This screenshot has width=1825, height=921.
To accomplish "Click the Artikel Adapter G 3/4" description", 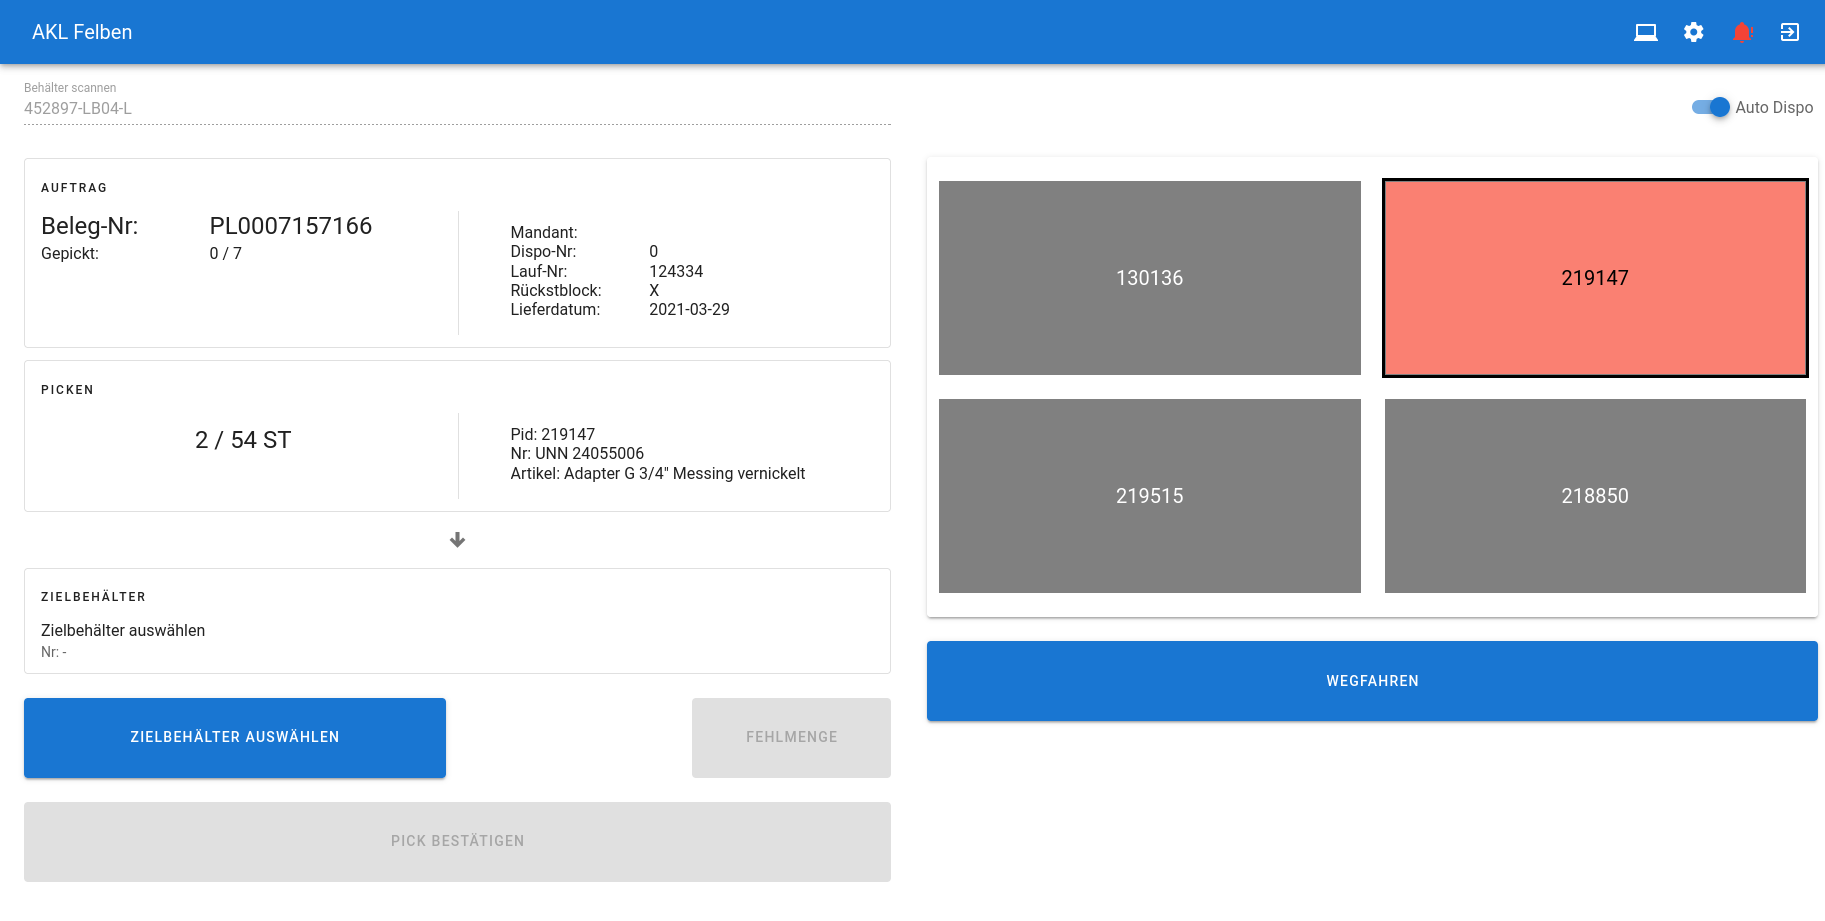I will [x=657, y=474].
